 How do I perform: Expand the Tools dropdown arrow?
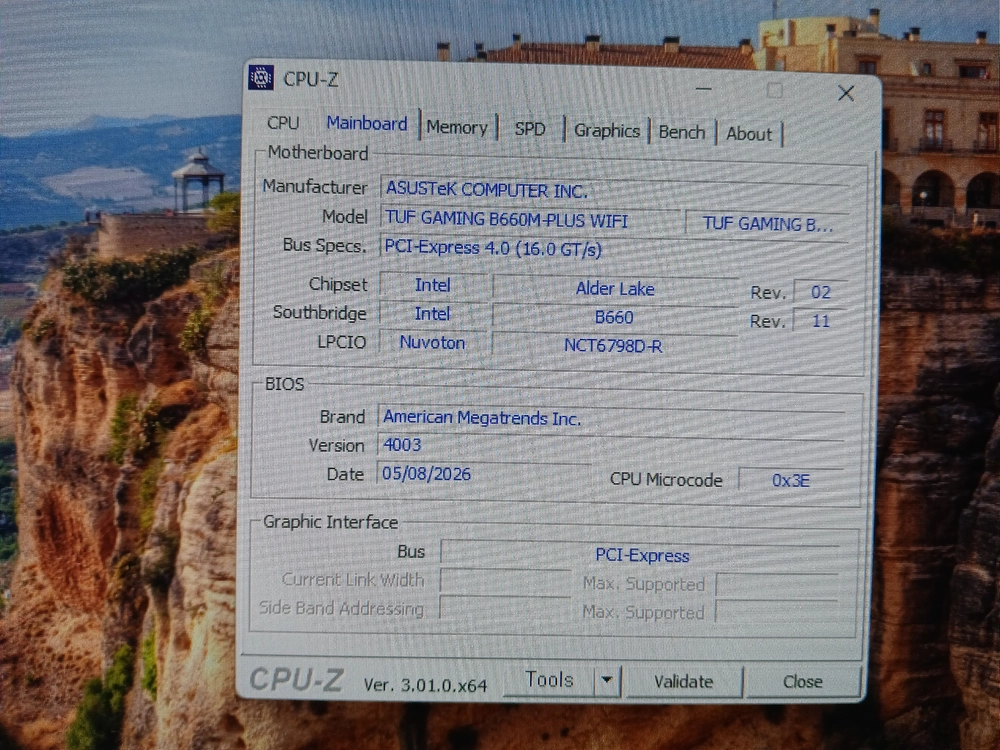click(607, 680)
